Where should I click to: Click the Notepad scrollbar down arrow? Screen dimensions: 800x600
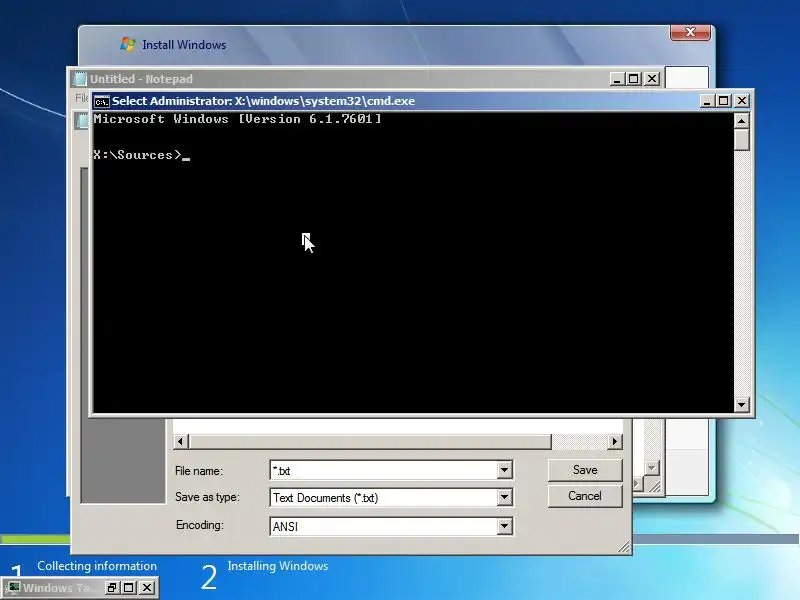pos(652,468)
